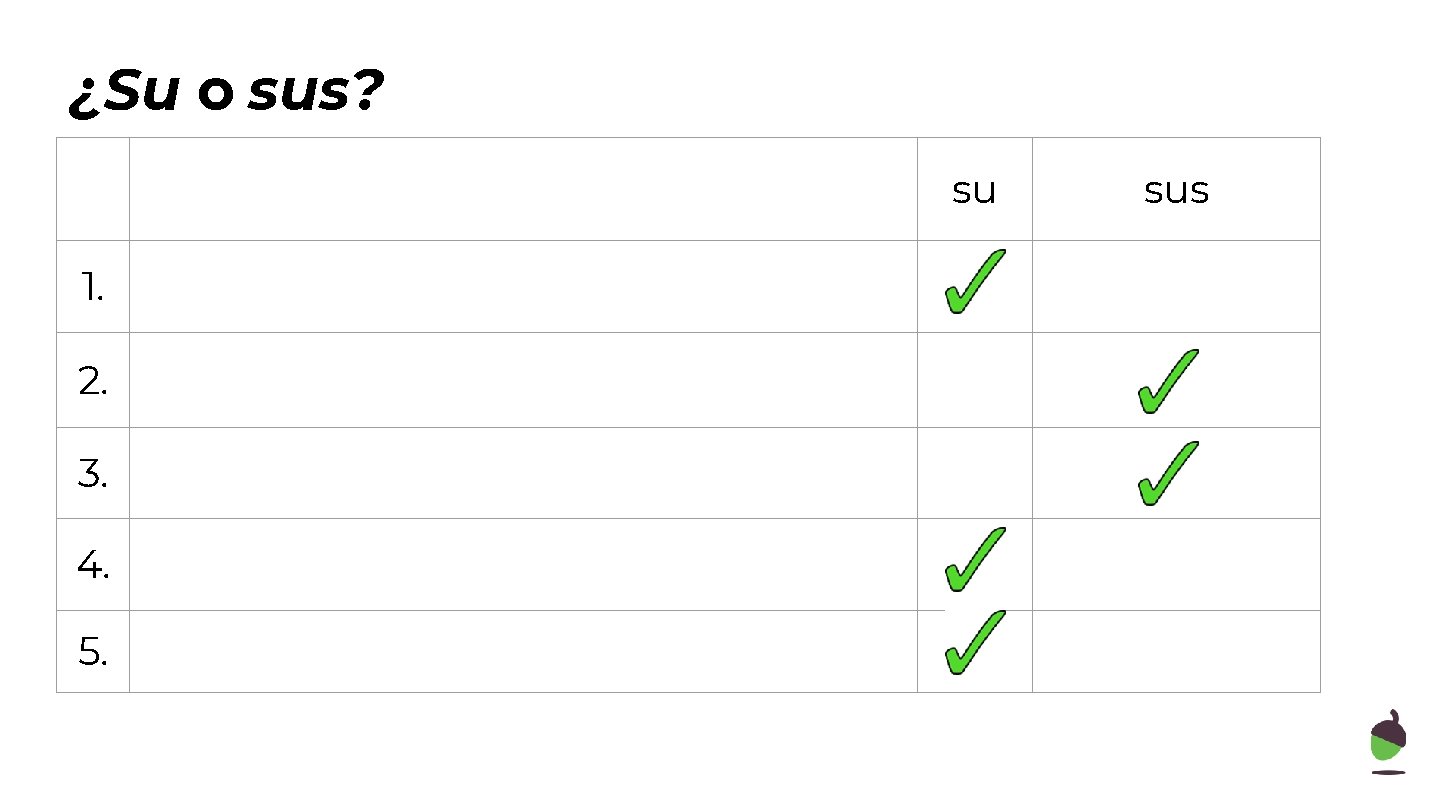Select the green check mark in row 4

974,560
